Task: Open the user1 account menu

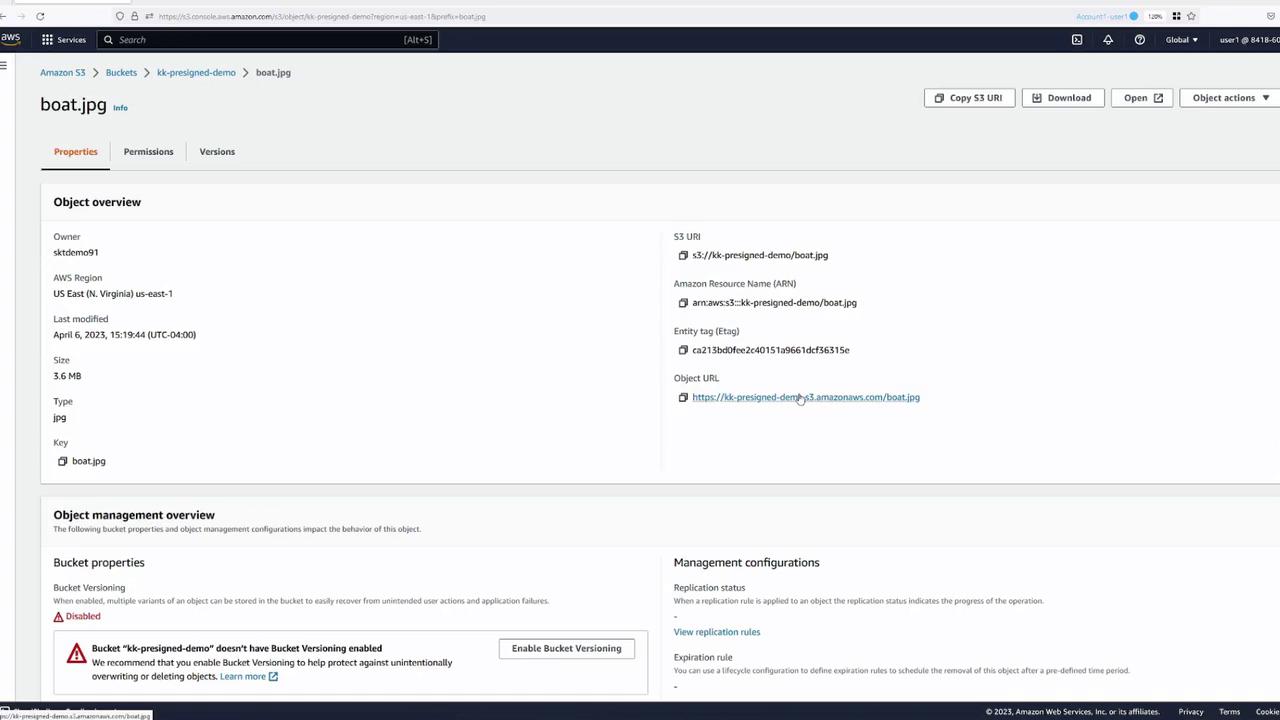Action: tap(1249, 40)
